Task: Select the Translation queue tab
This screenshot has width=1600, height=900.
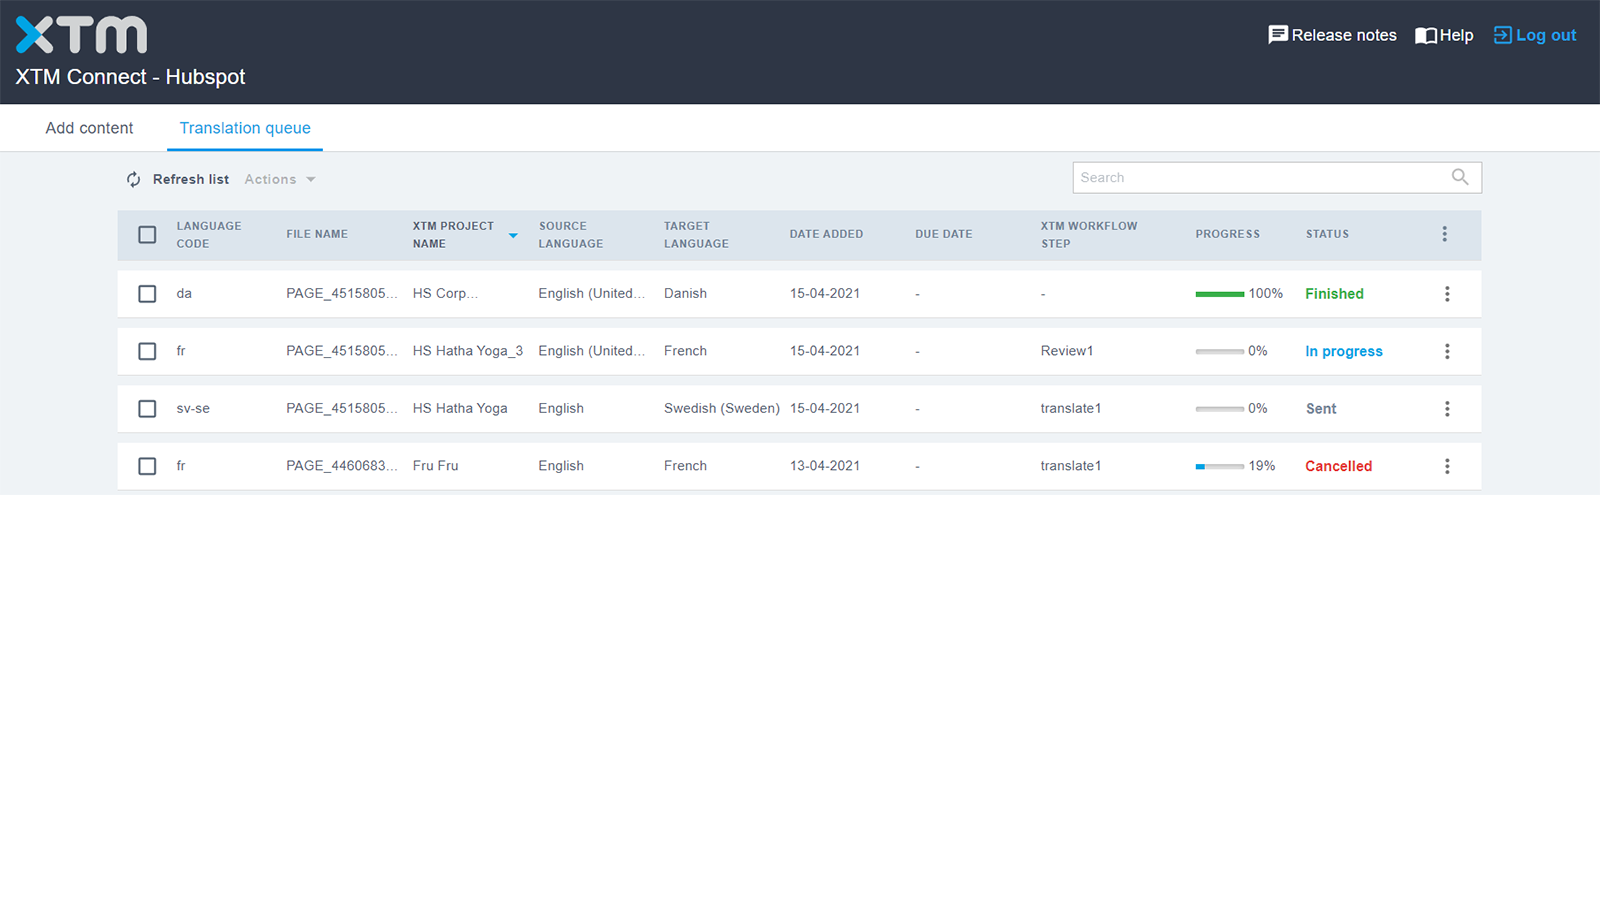Action: tap(244, 128)
